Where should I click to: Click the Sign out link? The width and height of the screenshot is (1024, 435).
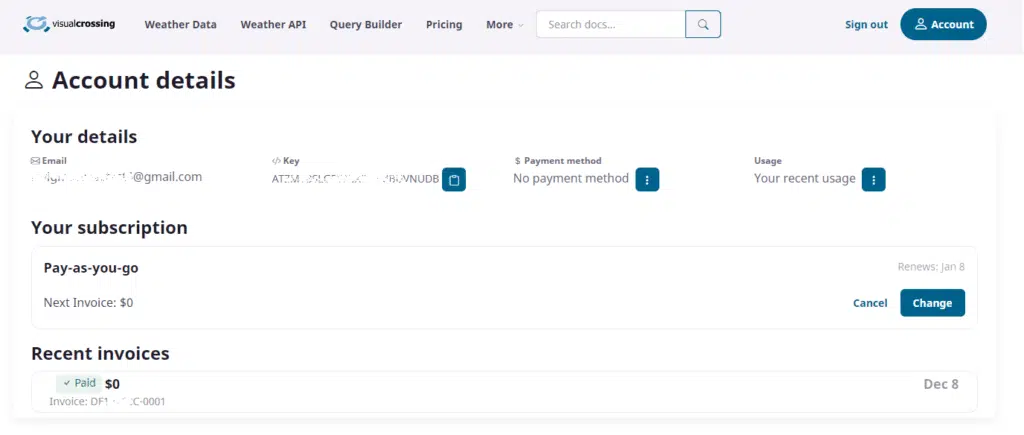(x=866, y=25)
